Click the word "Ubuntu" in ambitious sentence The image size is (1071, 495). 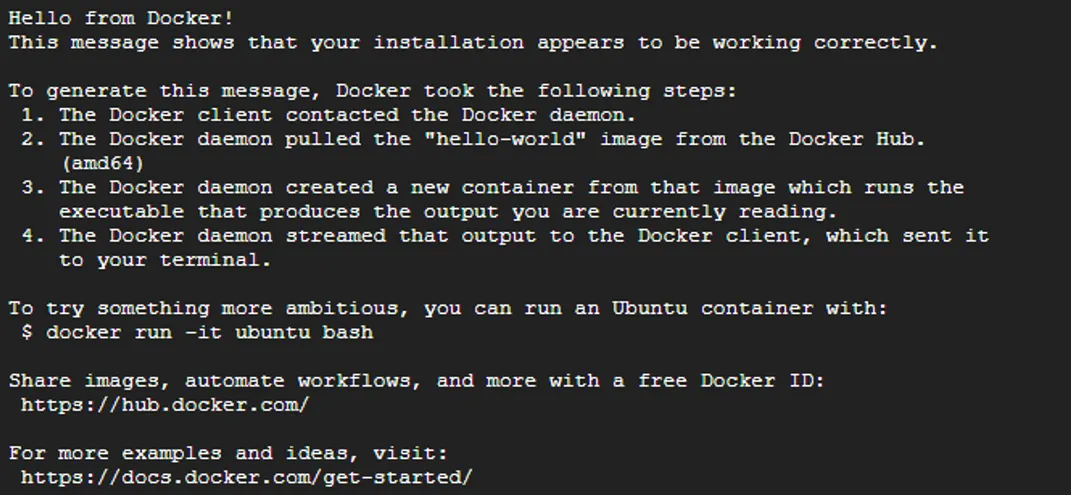point(650,309)
